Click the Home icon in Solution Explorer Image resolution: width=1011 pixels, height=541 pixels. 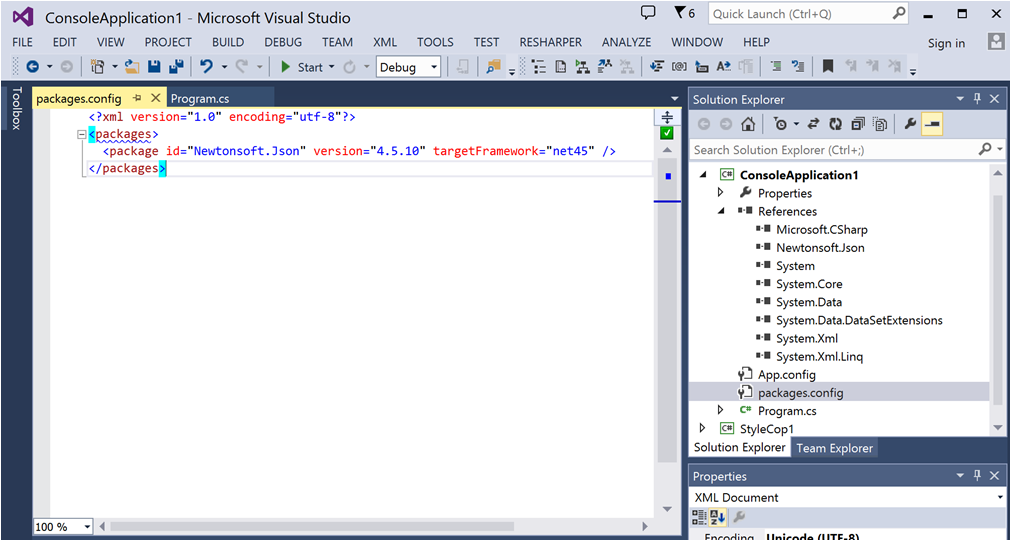click(x=748, y=125)
